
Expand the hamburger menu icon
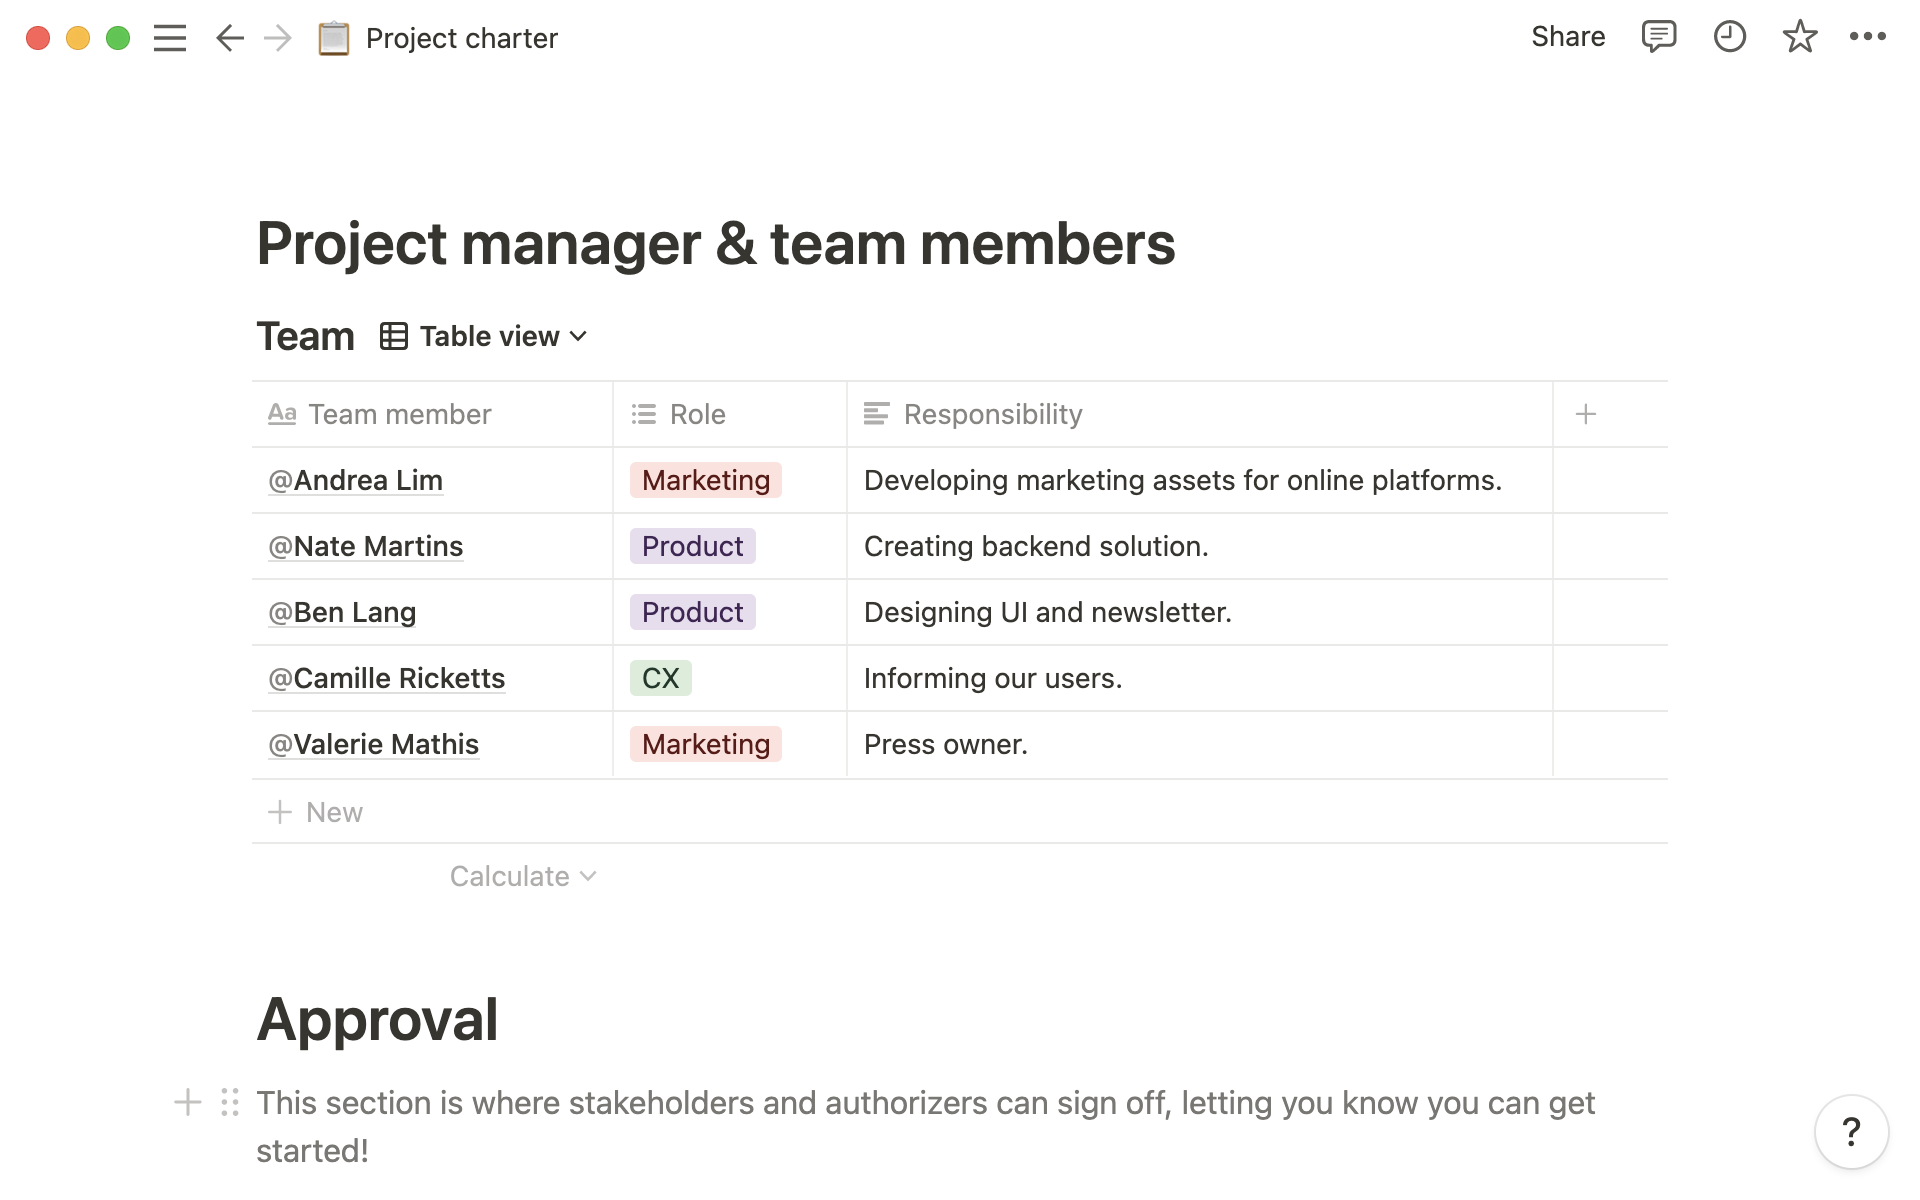coord(170,37)
